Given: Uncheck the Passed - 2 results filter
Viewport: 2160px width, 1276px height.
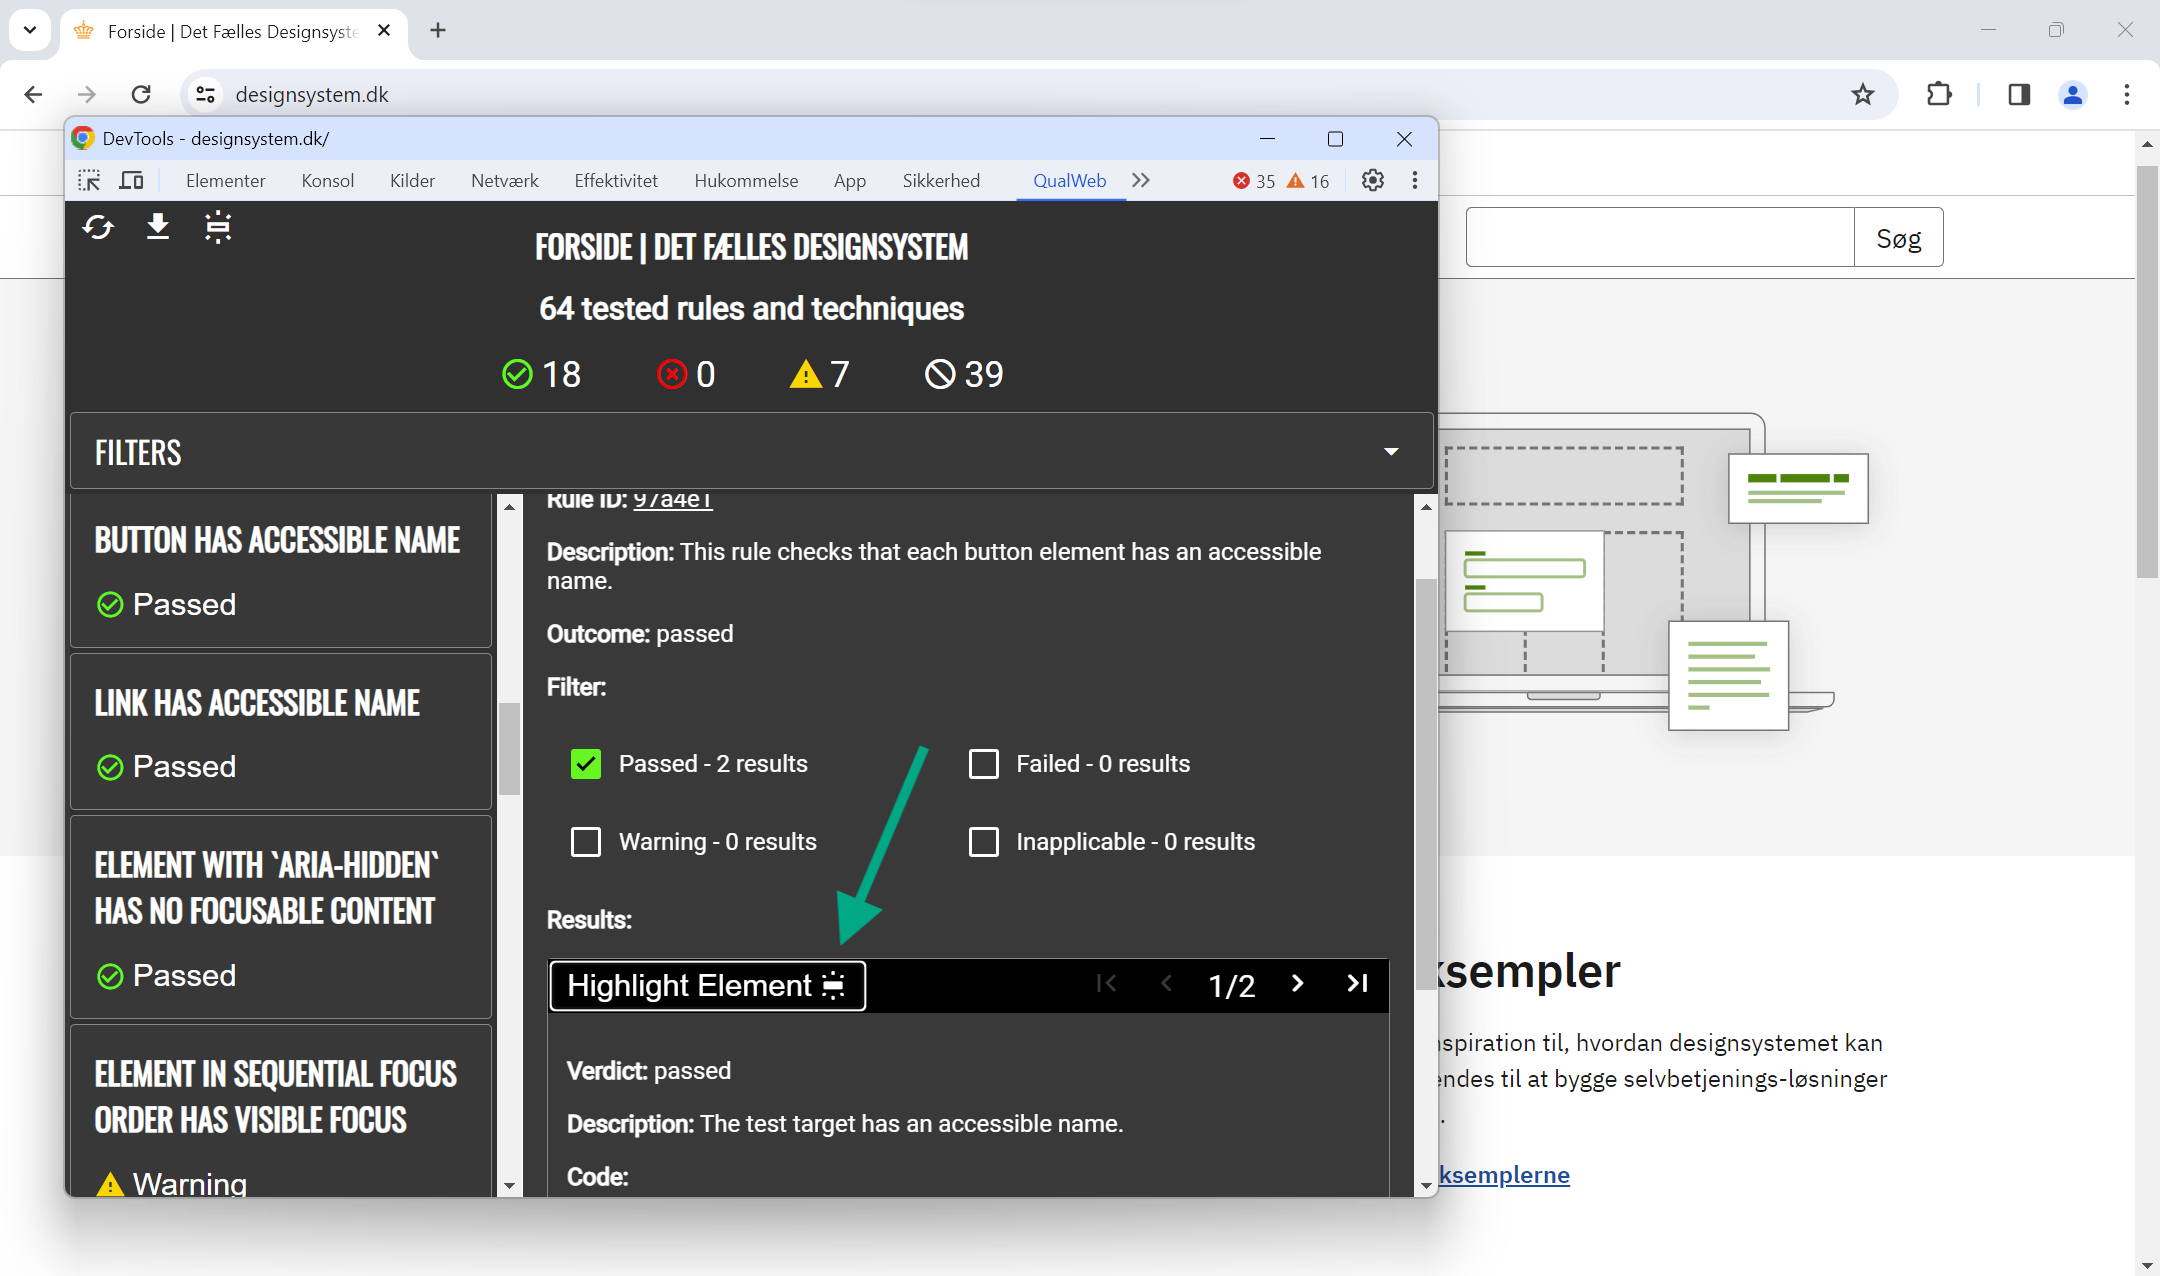Looking at the screenshot, I should [x=586, y=764].
